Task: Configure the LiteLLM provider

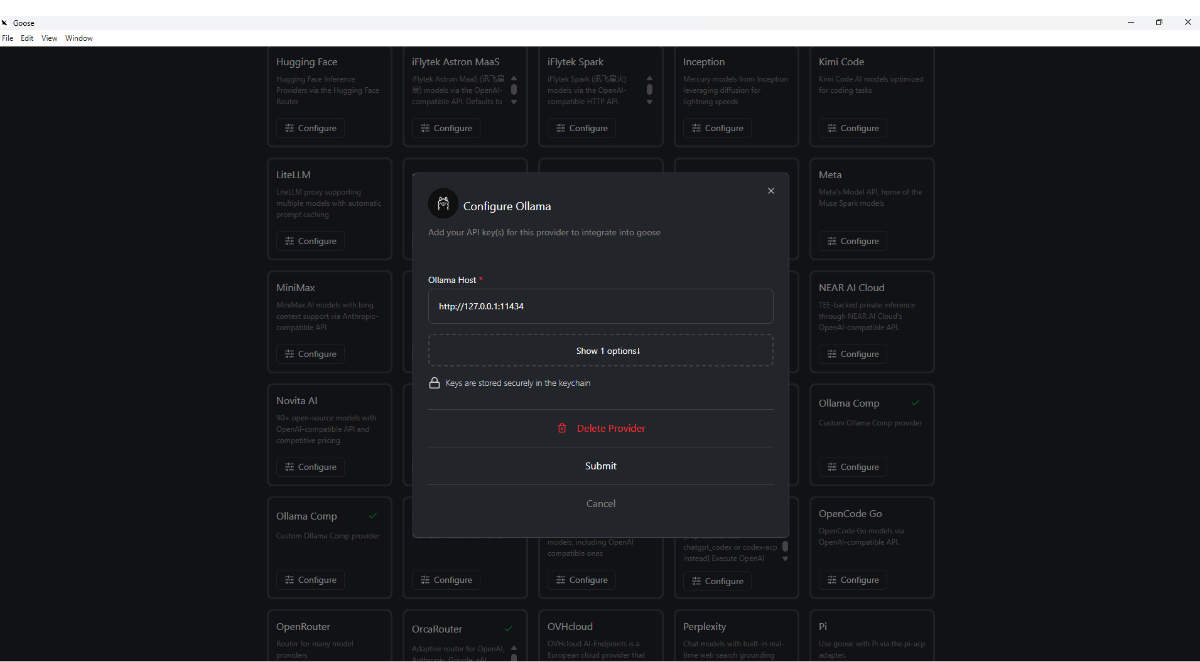Action: [310, 241]
